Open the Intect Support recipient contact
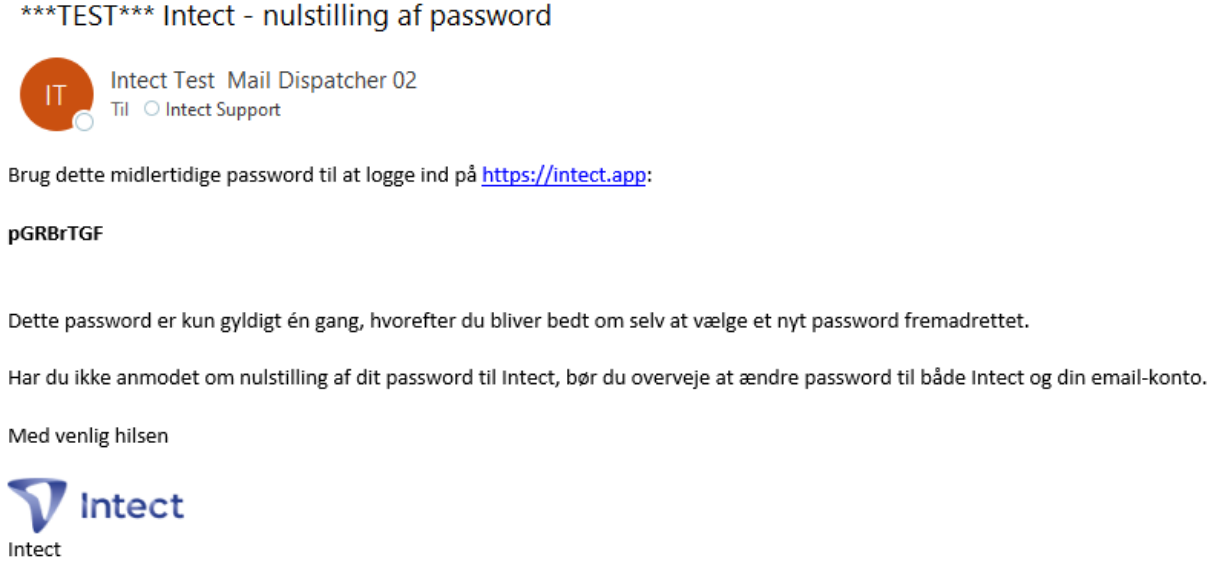Viewport: 1218px width, 562px height. [x=223, y=110]
